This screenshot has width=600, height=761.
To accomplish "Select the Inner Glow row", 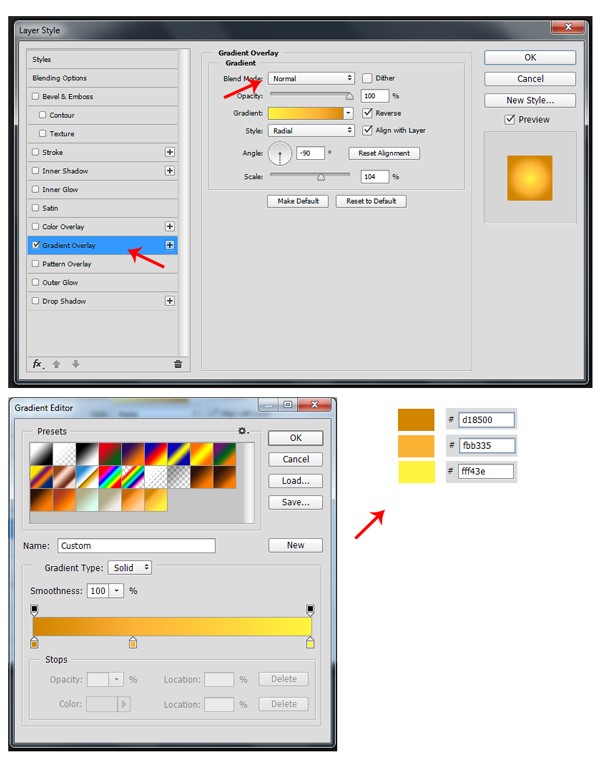I will 102,189.
